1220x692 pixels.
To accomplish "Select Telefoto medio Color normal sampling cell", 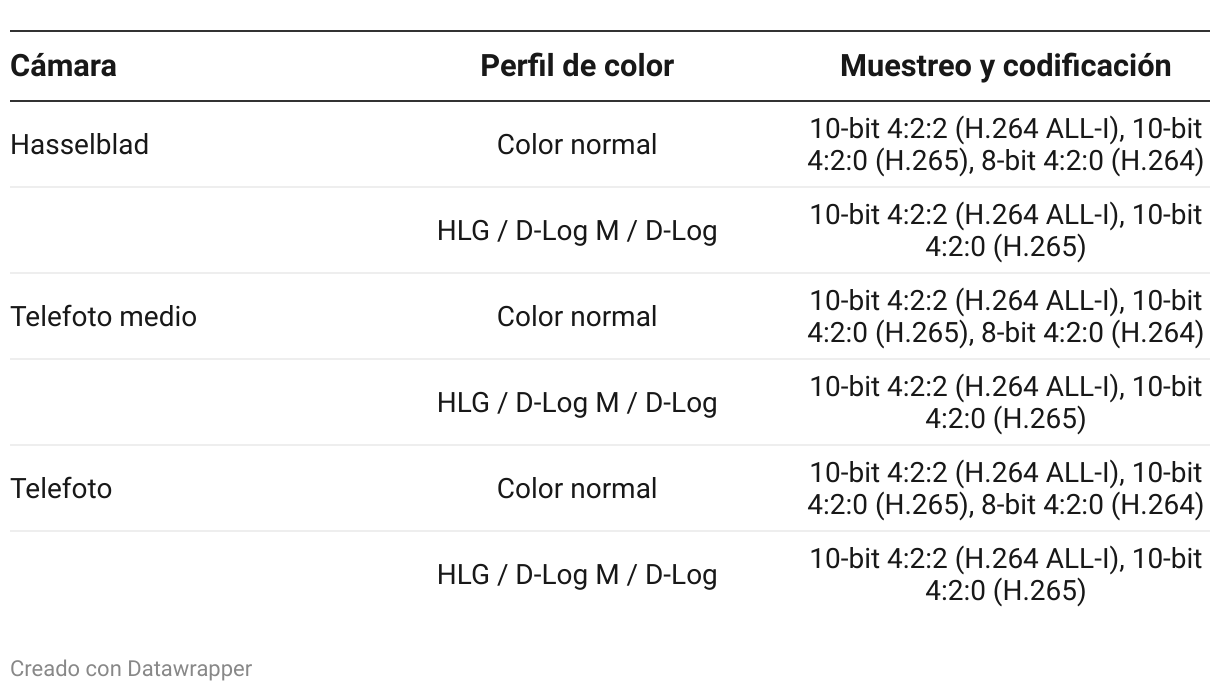I will pos(1005,317).
